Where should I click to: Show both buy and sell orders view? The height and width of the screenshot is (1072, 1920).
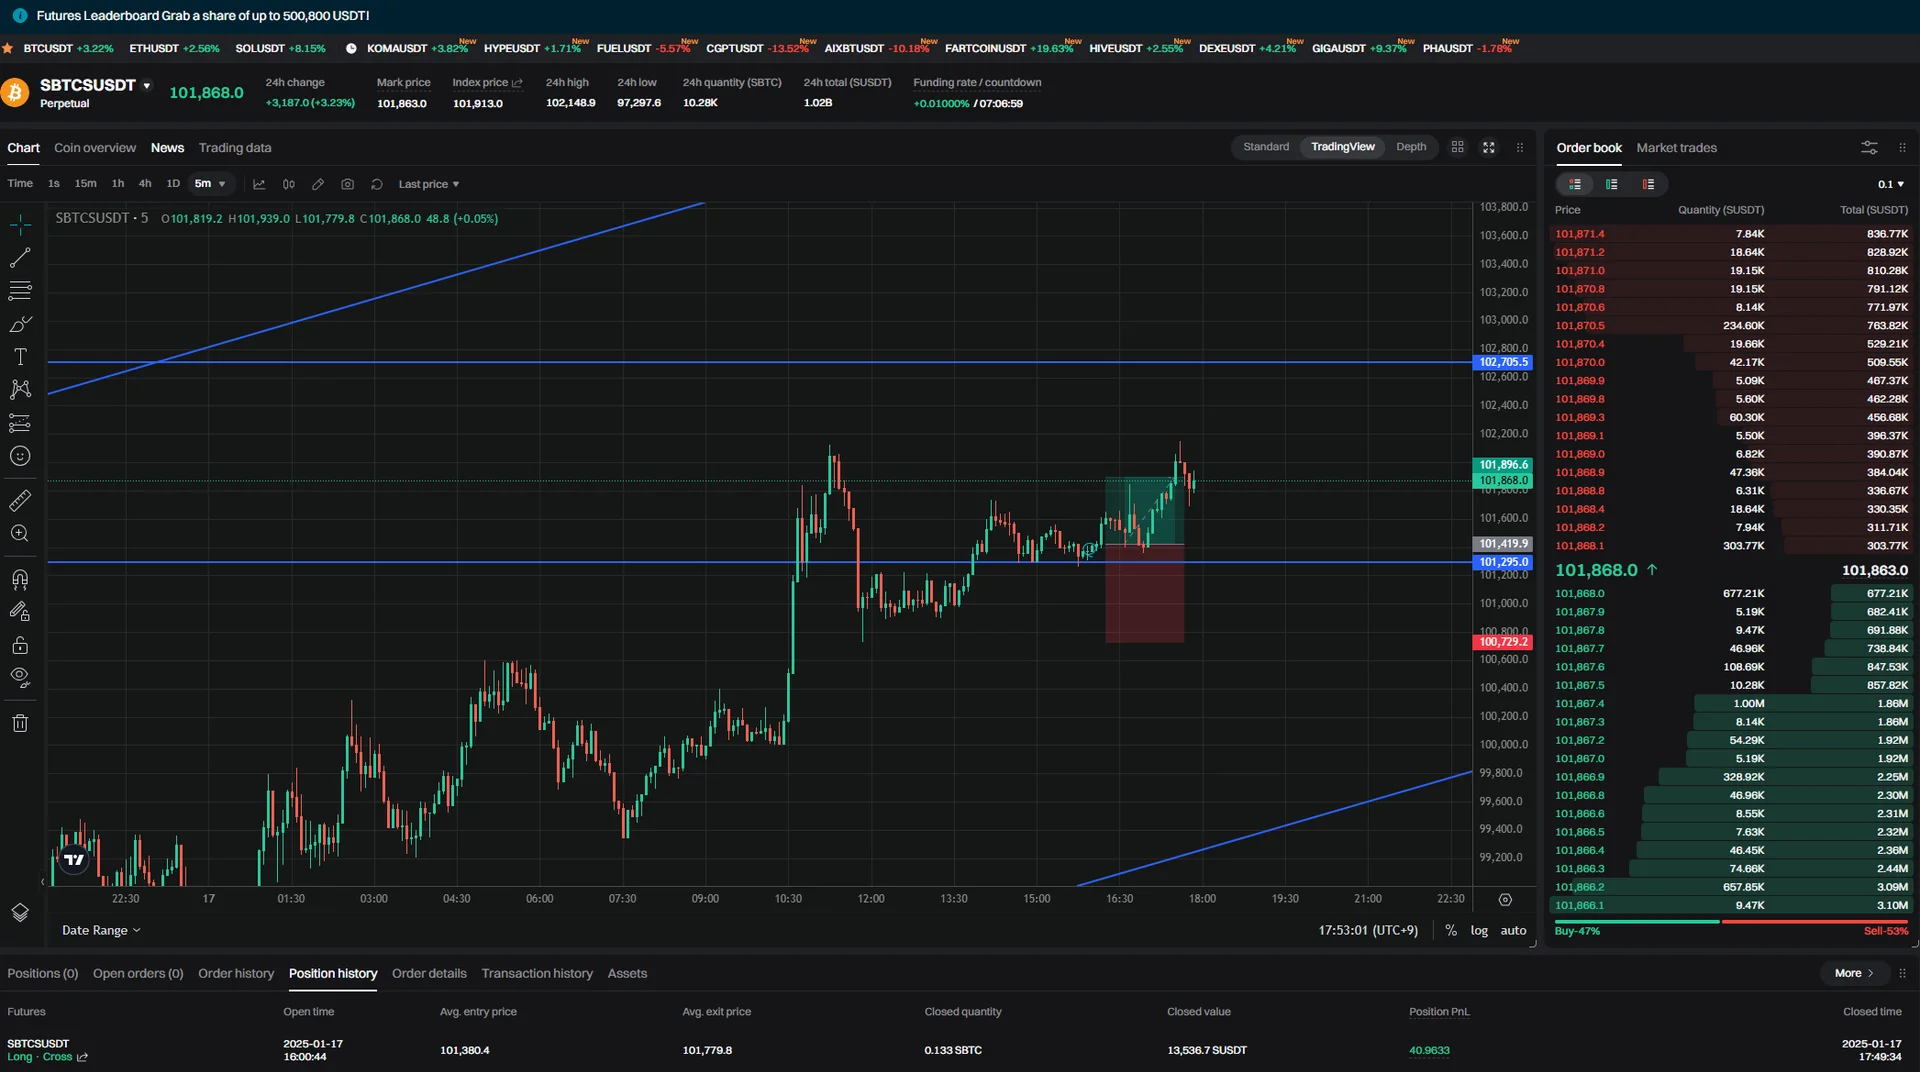[x=1575, y=184]
